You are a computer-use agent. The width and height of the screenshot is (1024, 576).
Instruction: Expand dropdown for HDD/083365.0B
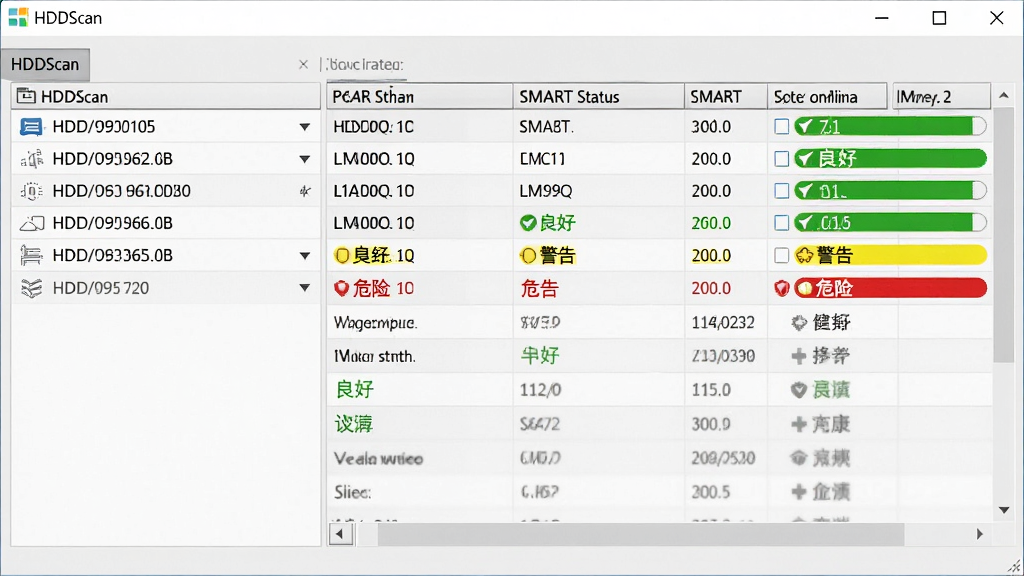tap(304, 255)
